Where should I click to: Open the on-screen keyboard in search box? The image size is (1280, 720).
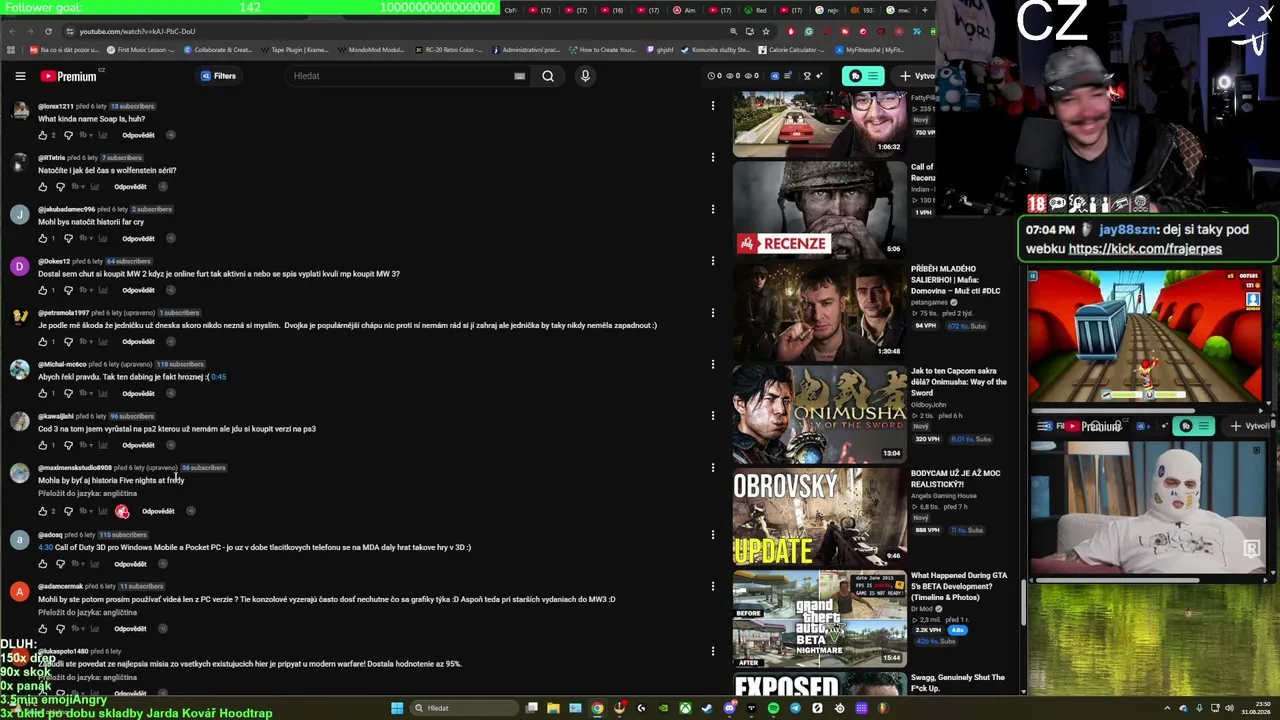coord(519,76)
